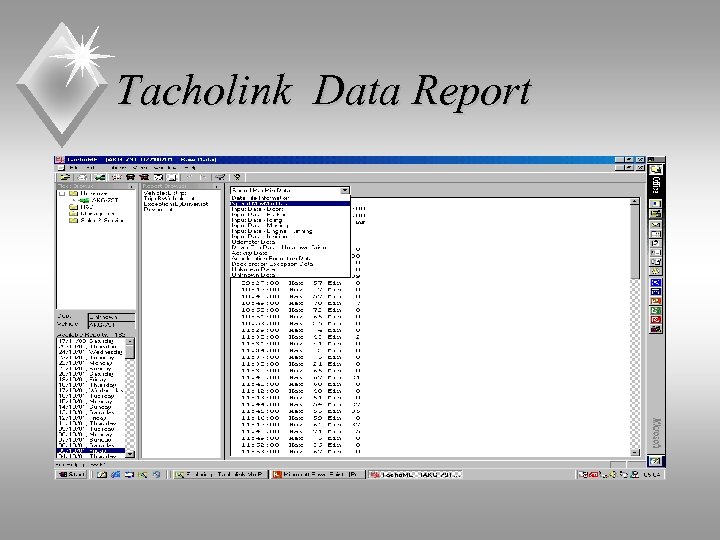Open the raw data type combo box arrow
Screen dimensions: 720x540
345,191
